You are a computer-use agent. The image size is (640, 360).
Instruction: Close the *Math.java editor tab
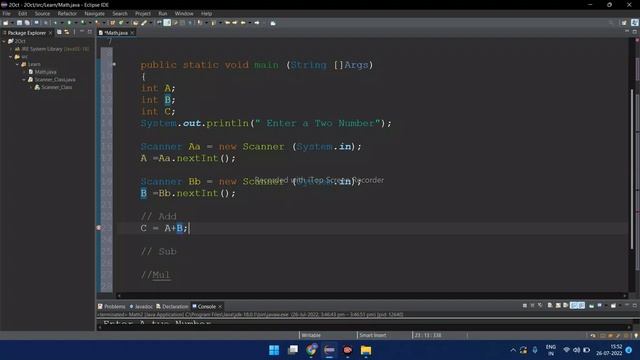132,33
